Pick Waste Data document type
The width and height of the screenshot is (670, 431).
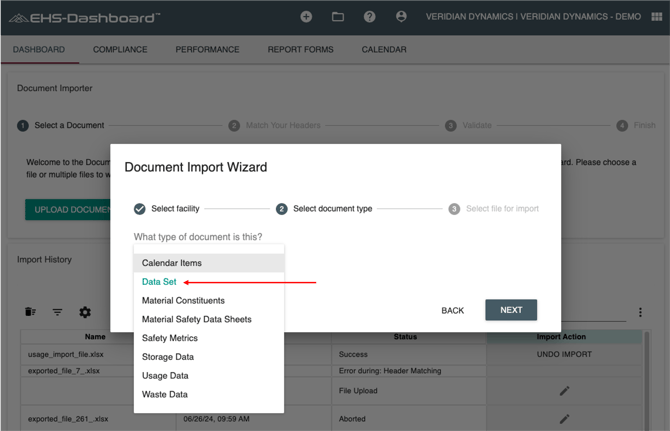165,394
